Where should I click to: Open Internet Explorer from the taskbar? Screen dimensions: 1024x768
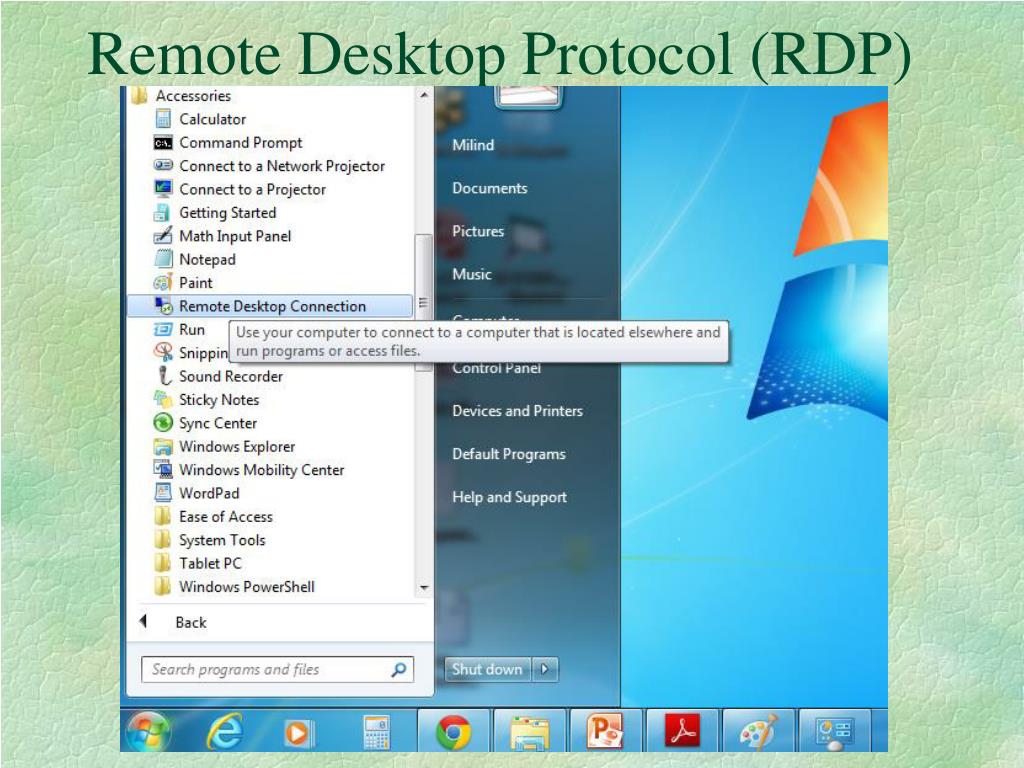[225, 731]
